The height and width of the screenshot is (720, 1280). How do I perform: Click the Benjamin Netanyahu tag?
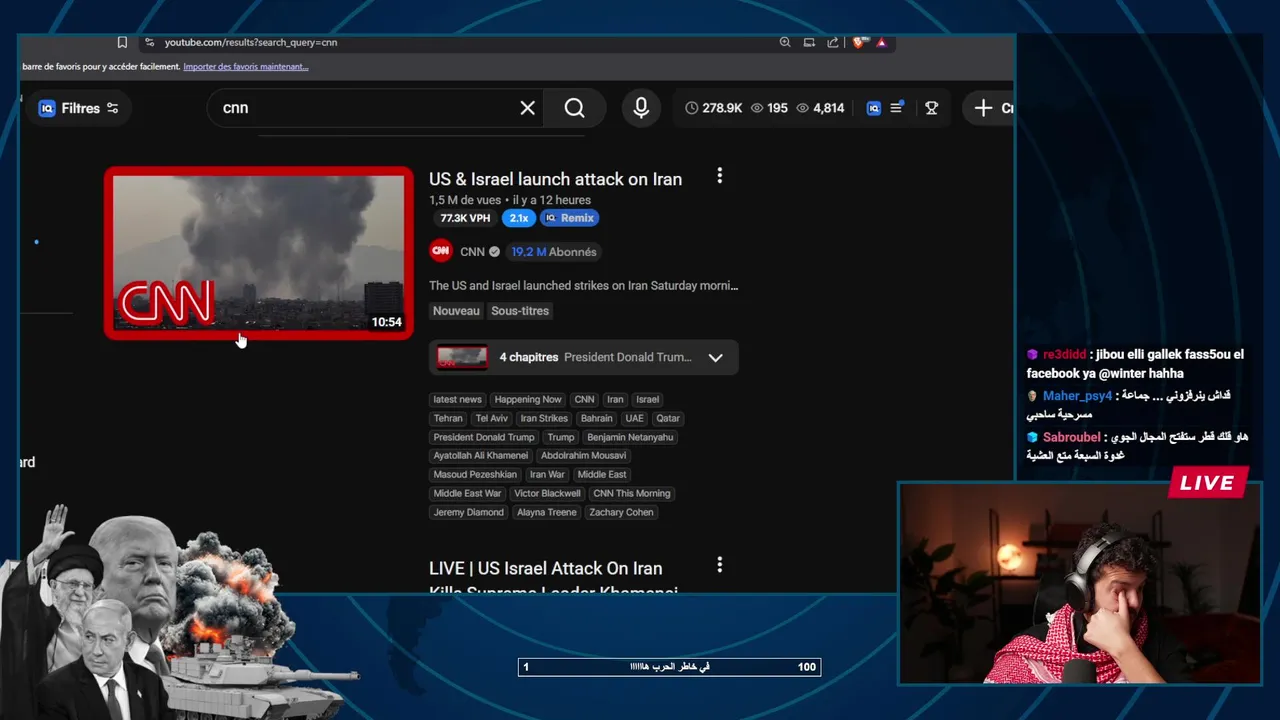630,437
